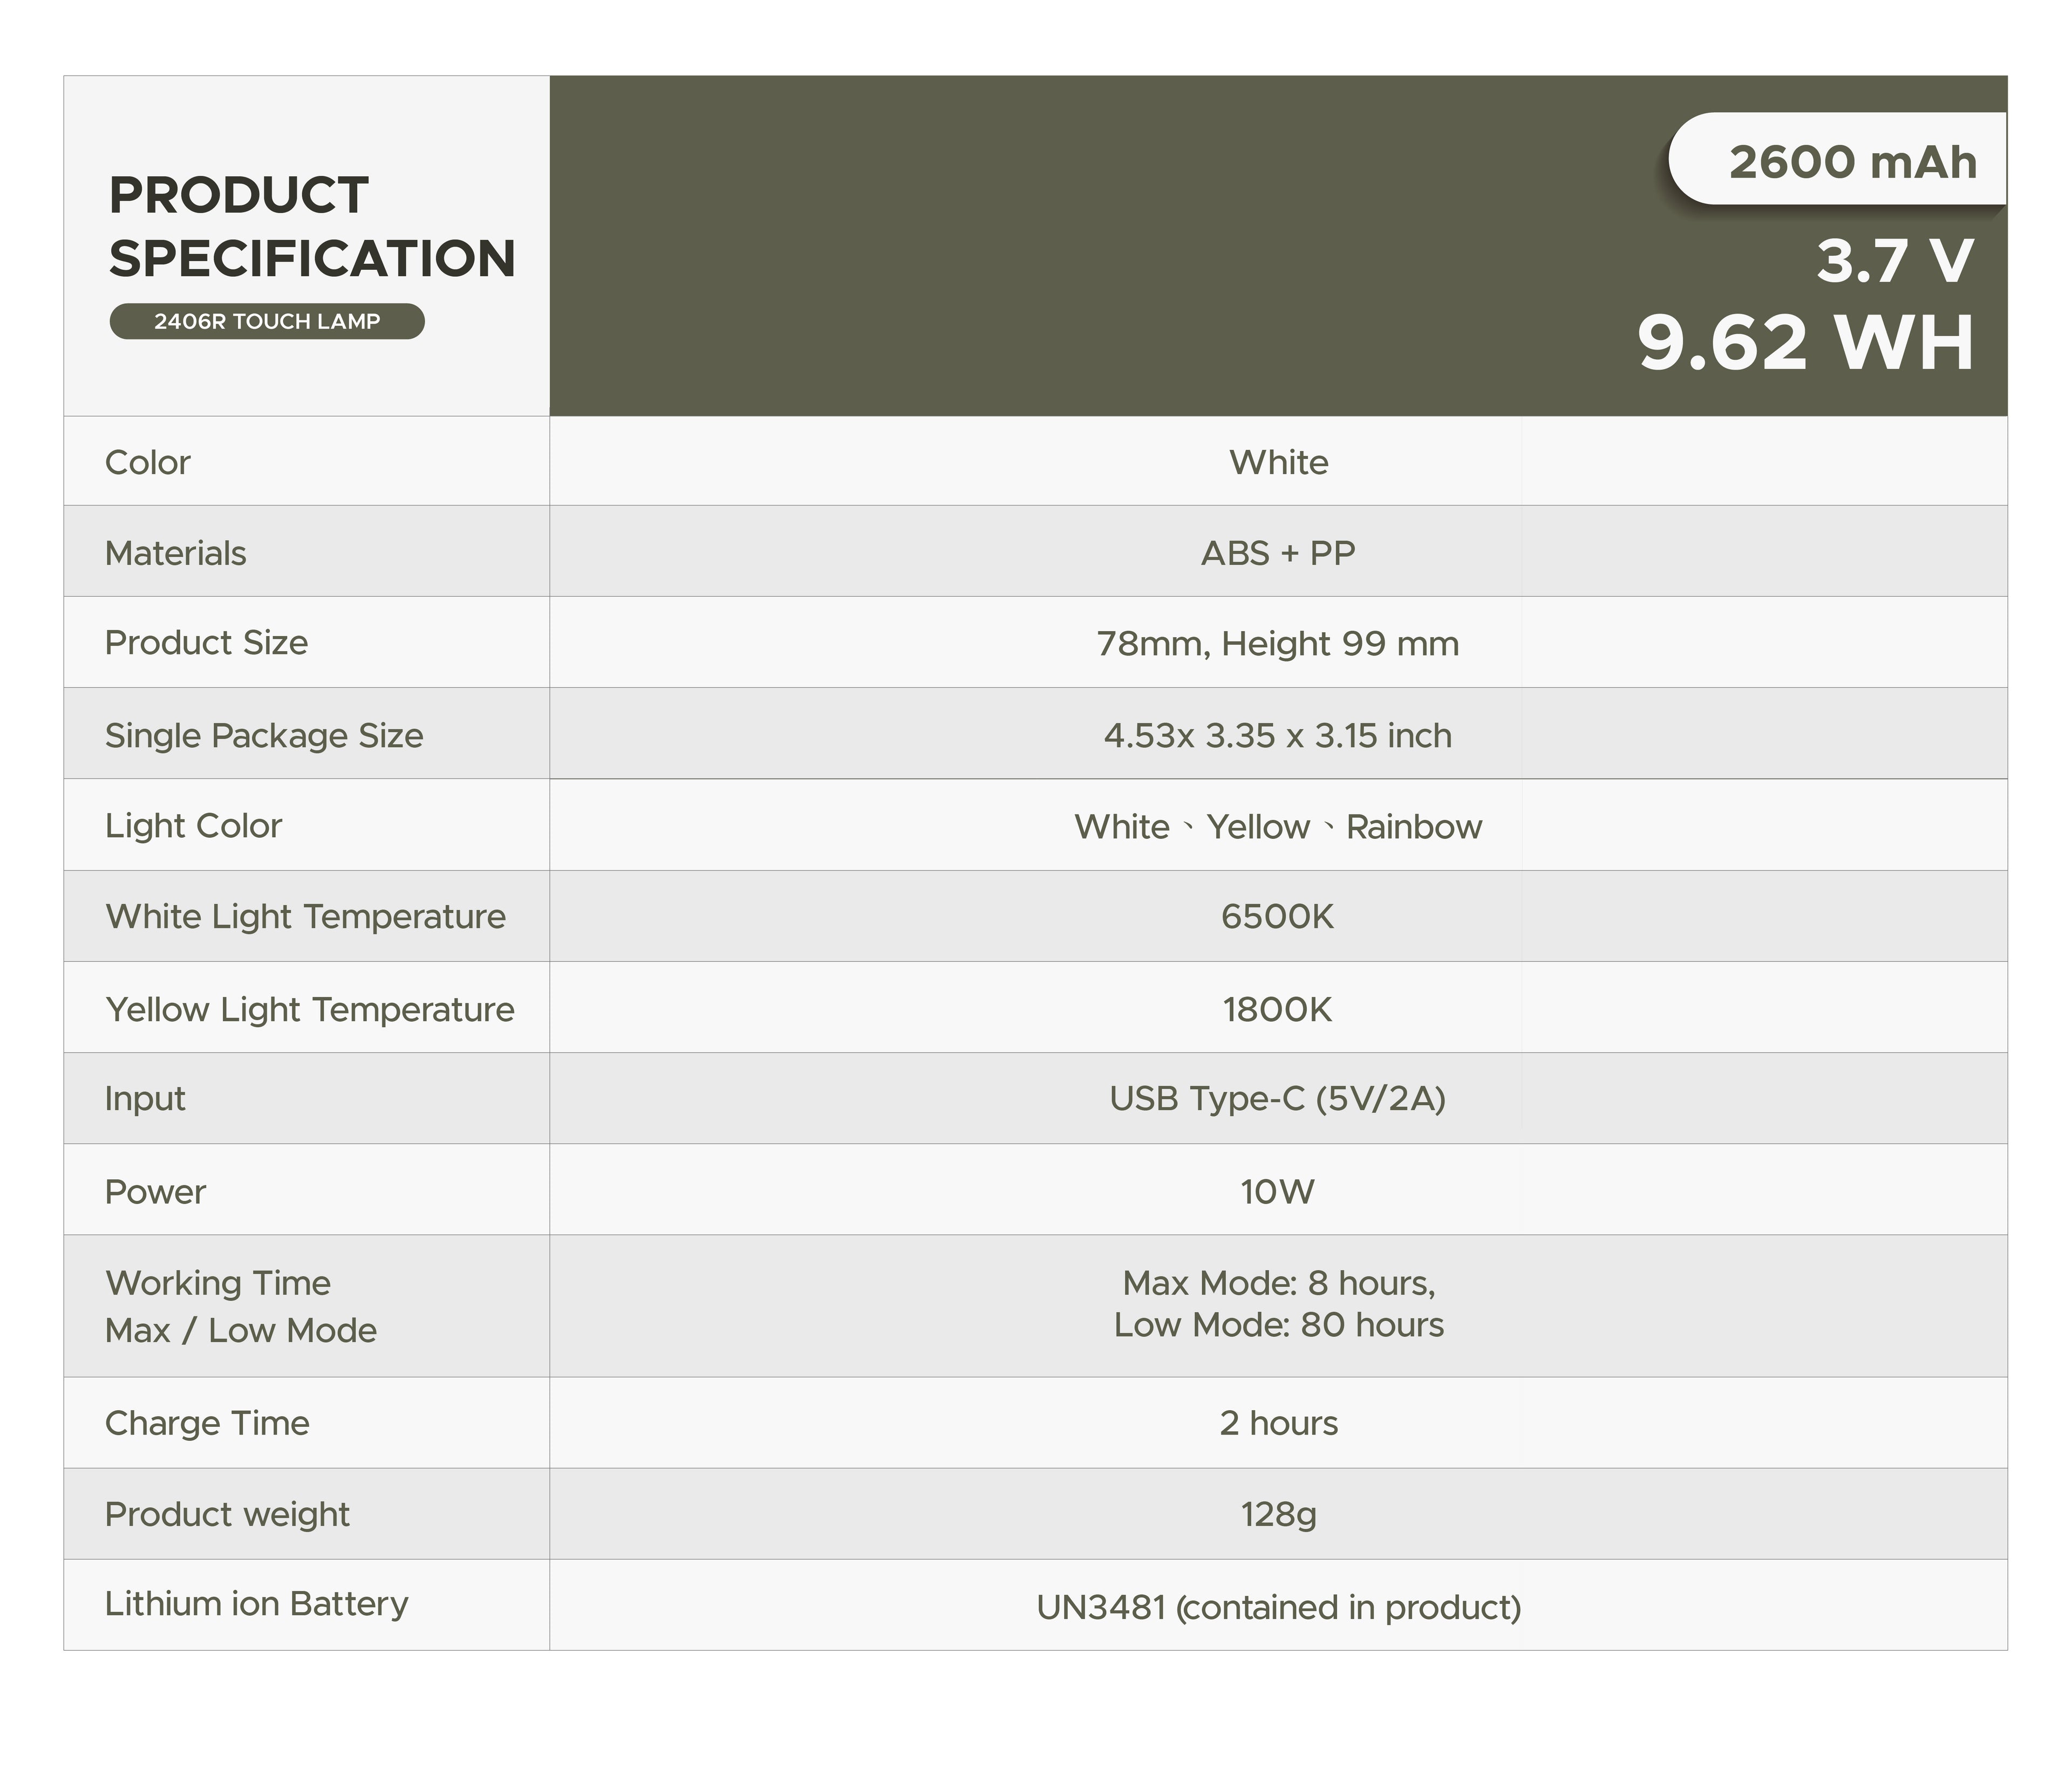Select the Light Color row label
Image resolution: width=2072 pixels, height=1770 pixels.
point(194,825)
